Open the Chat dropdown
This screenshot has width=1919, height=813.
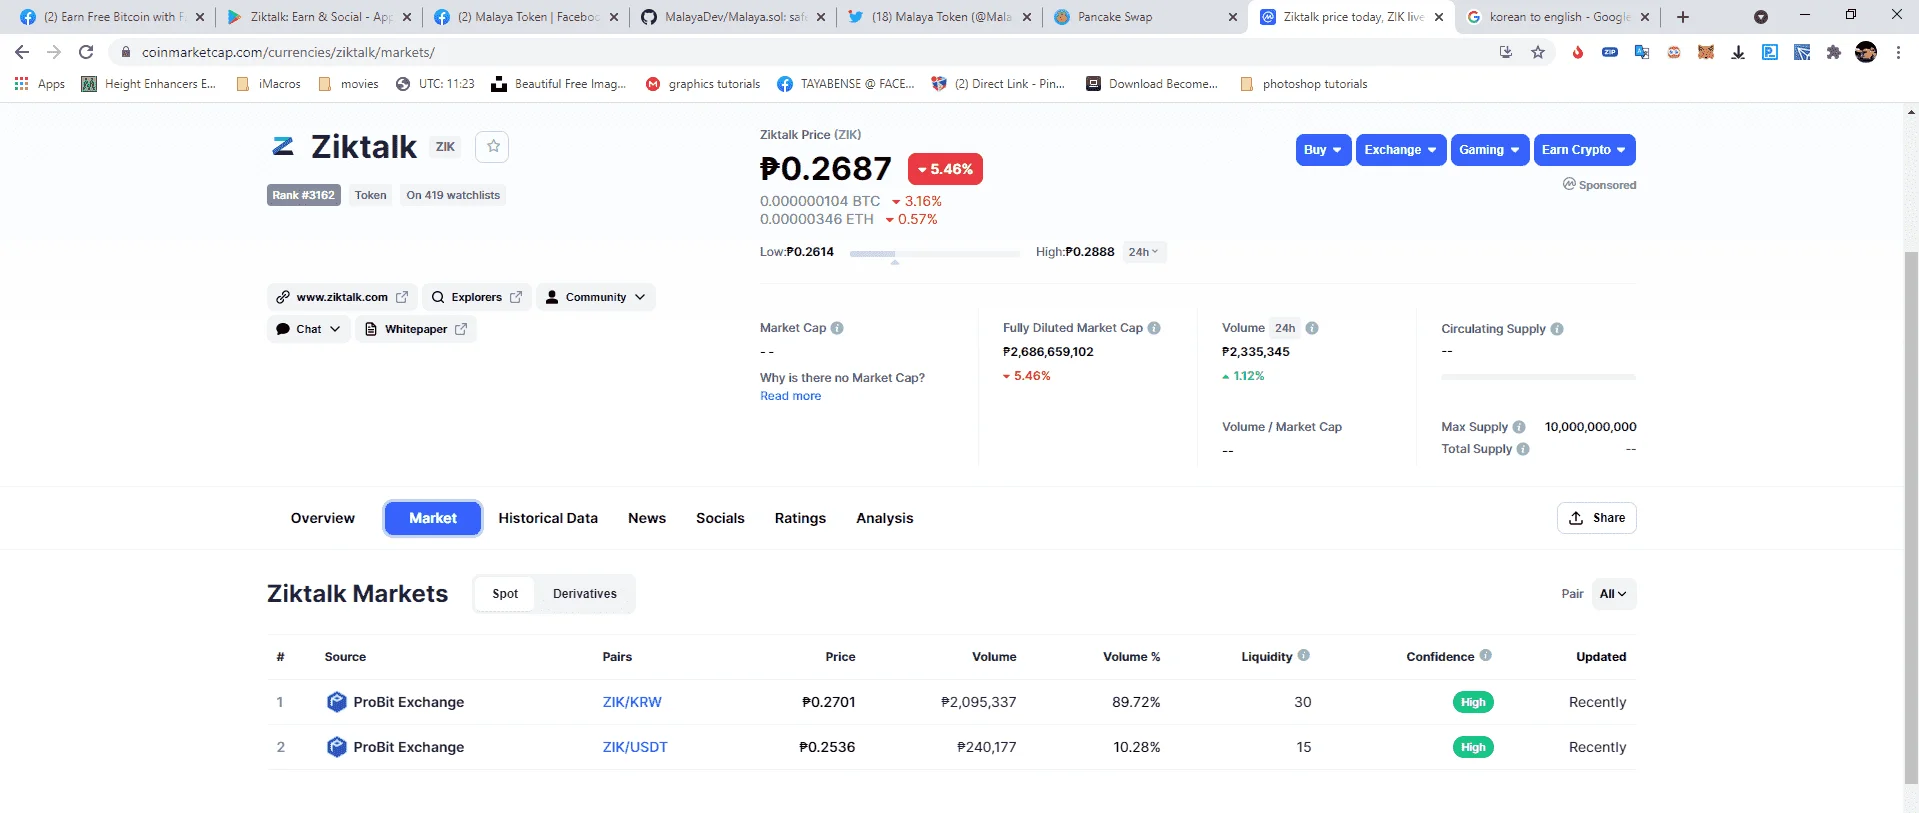pos(309,329)
